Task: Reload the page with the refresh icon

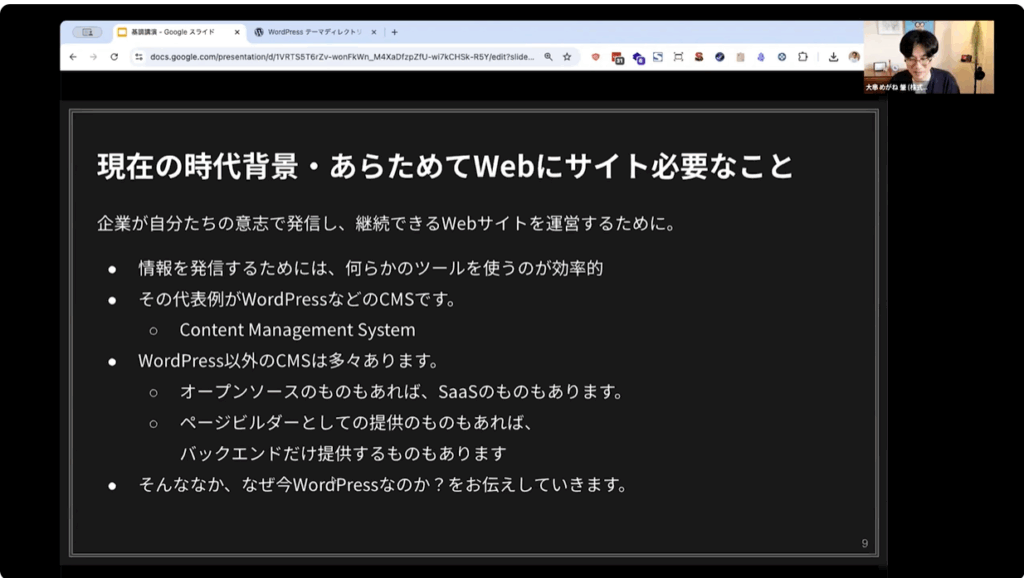Action: pyautogui.click(x=114, y=57)
